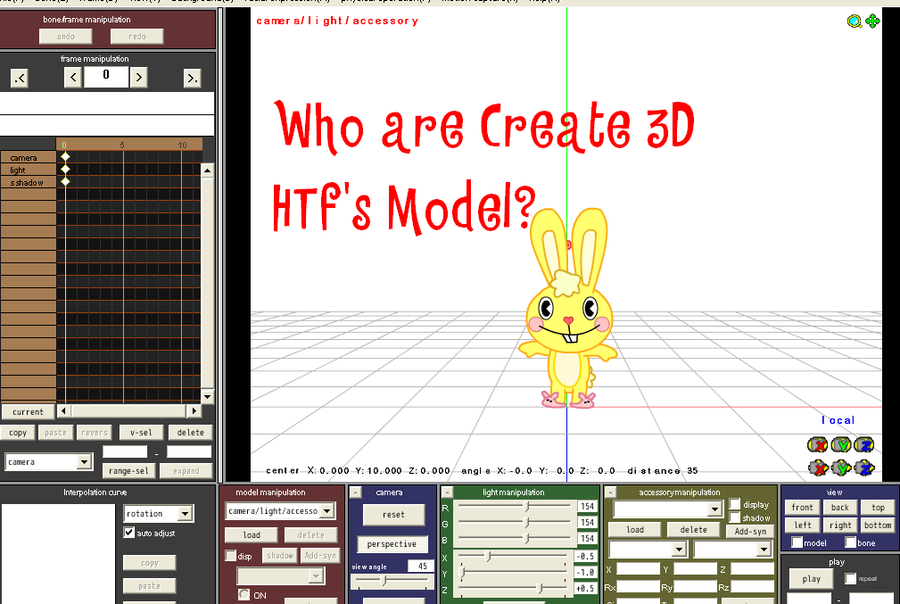
Task: Jump to the last frame arrow button
Action: pos(192,78)
